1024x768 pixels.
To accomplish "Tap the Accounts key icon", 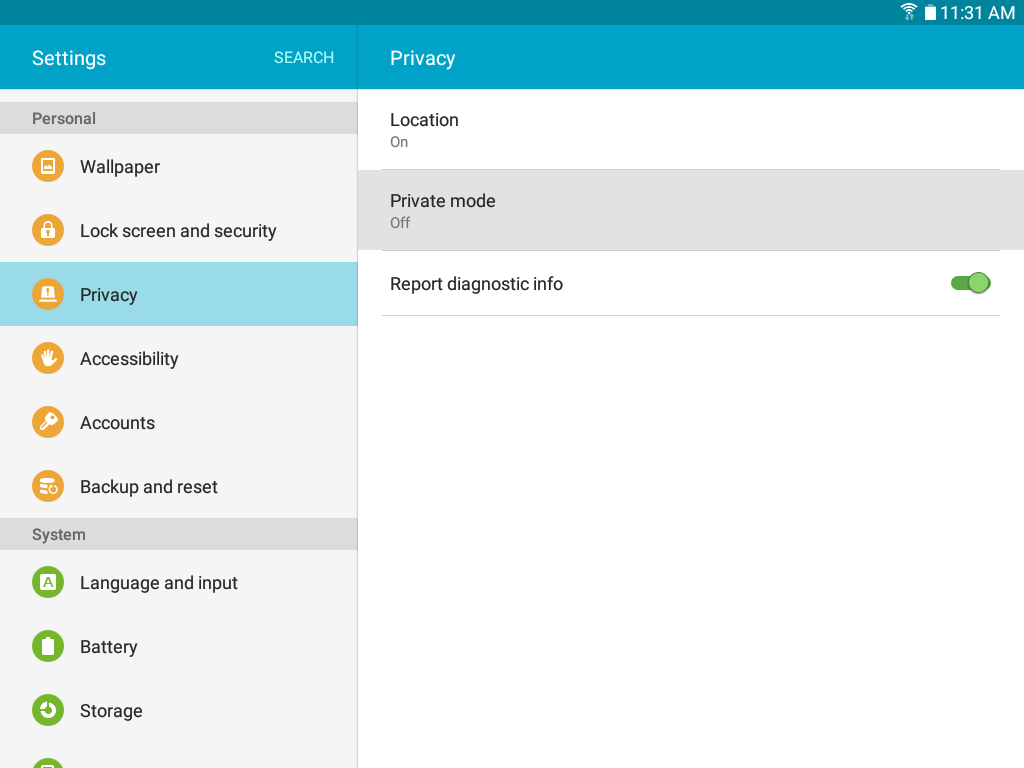I will pyautogui.click(x=48, y=423).
